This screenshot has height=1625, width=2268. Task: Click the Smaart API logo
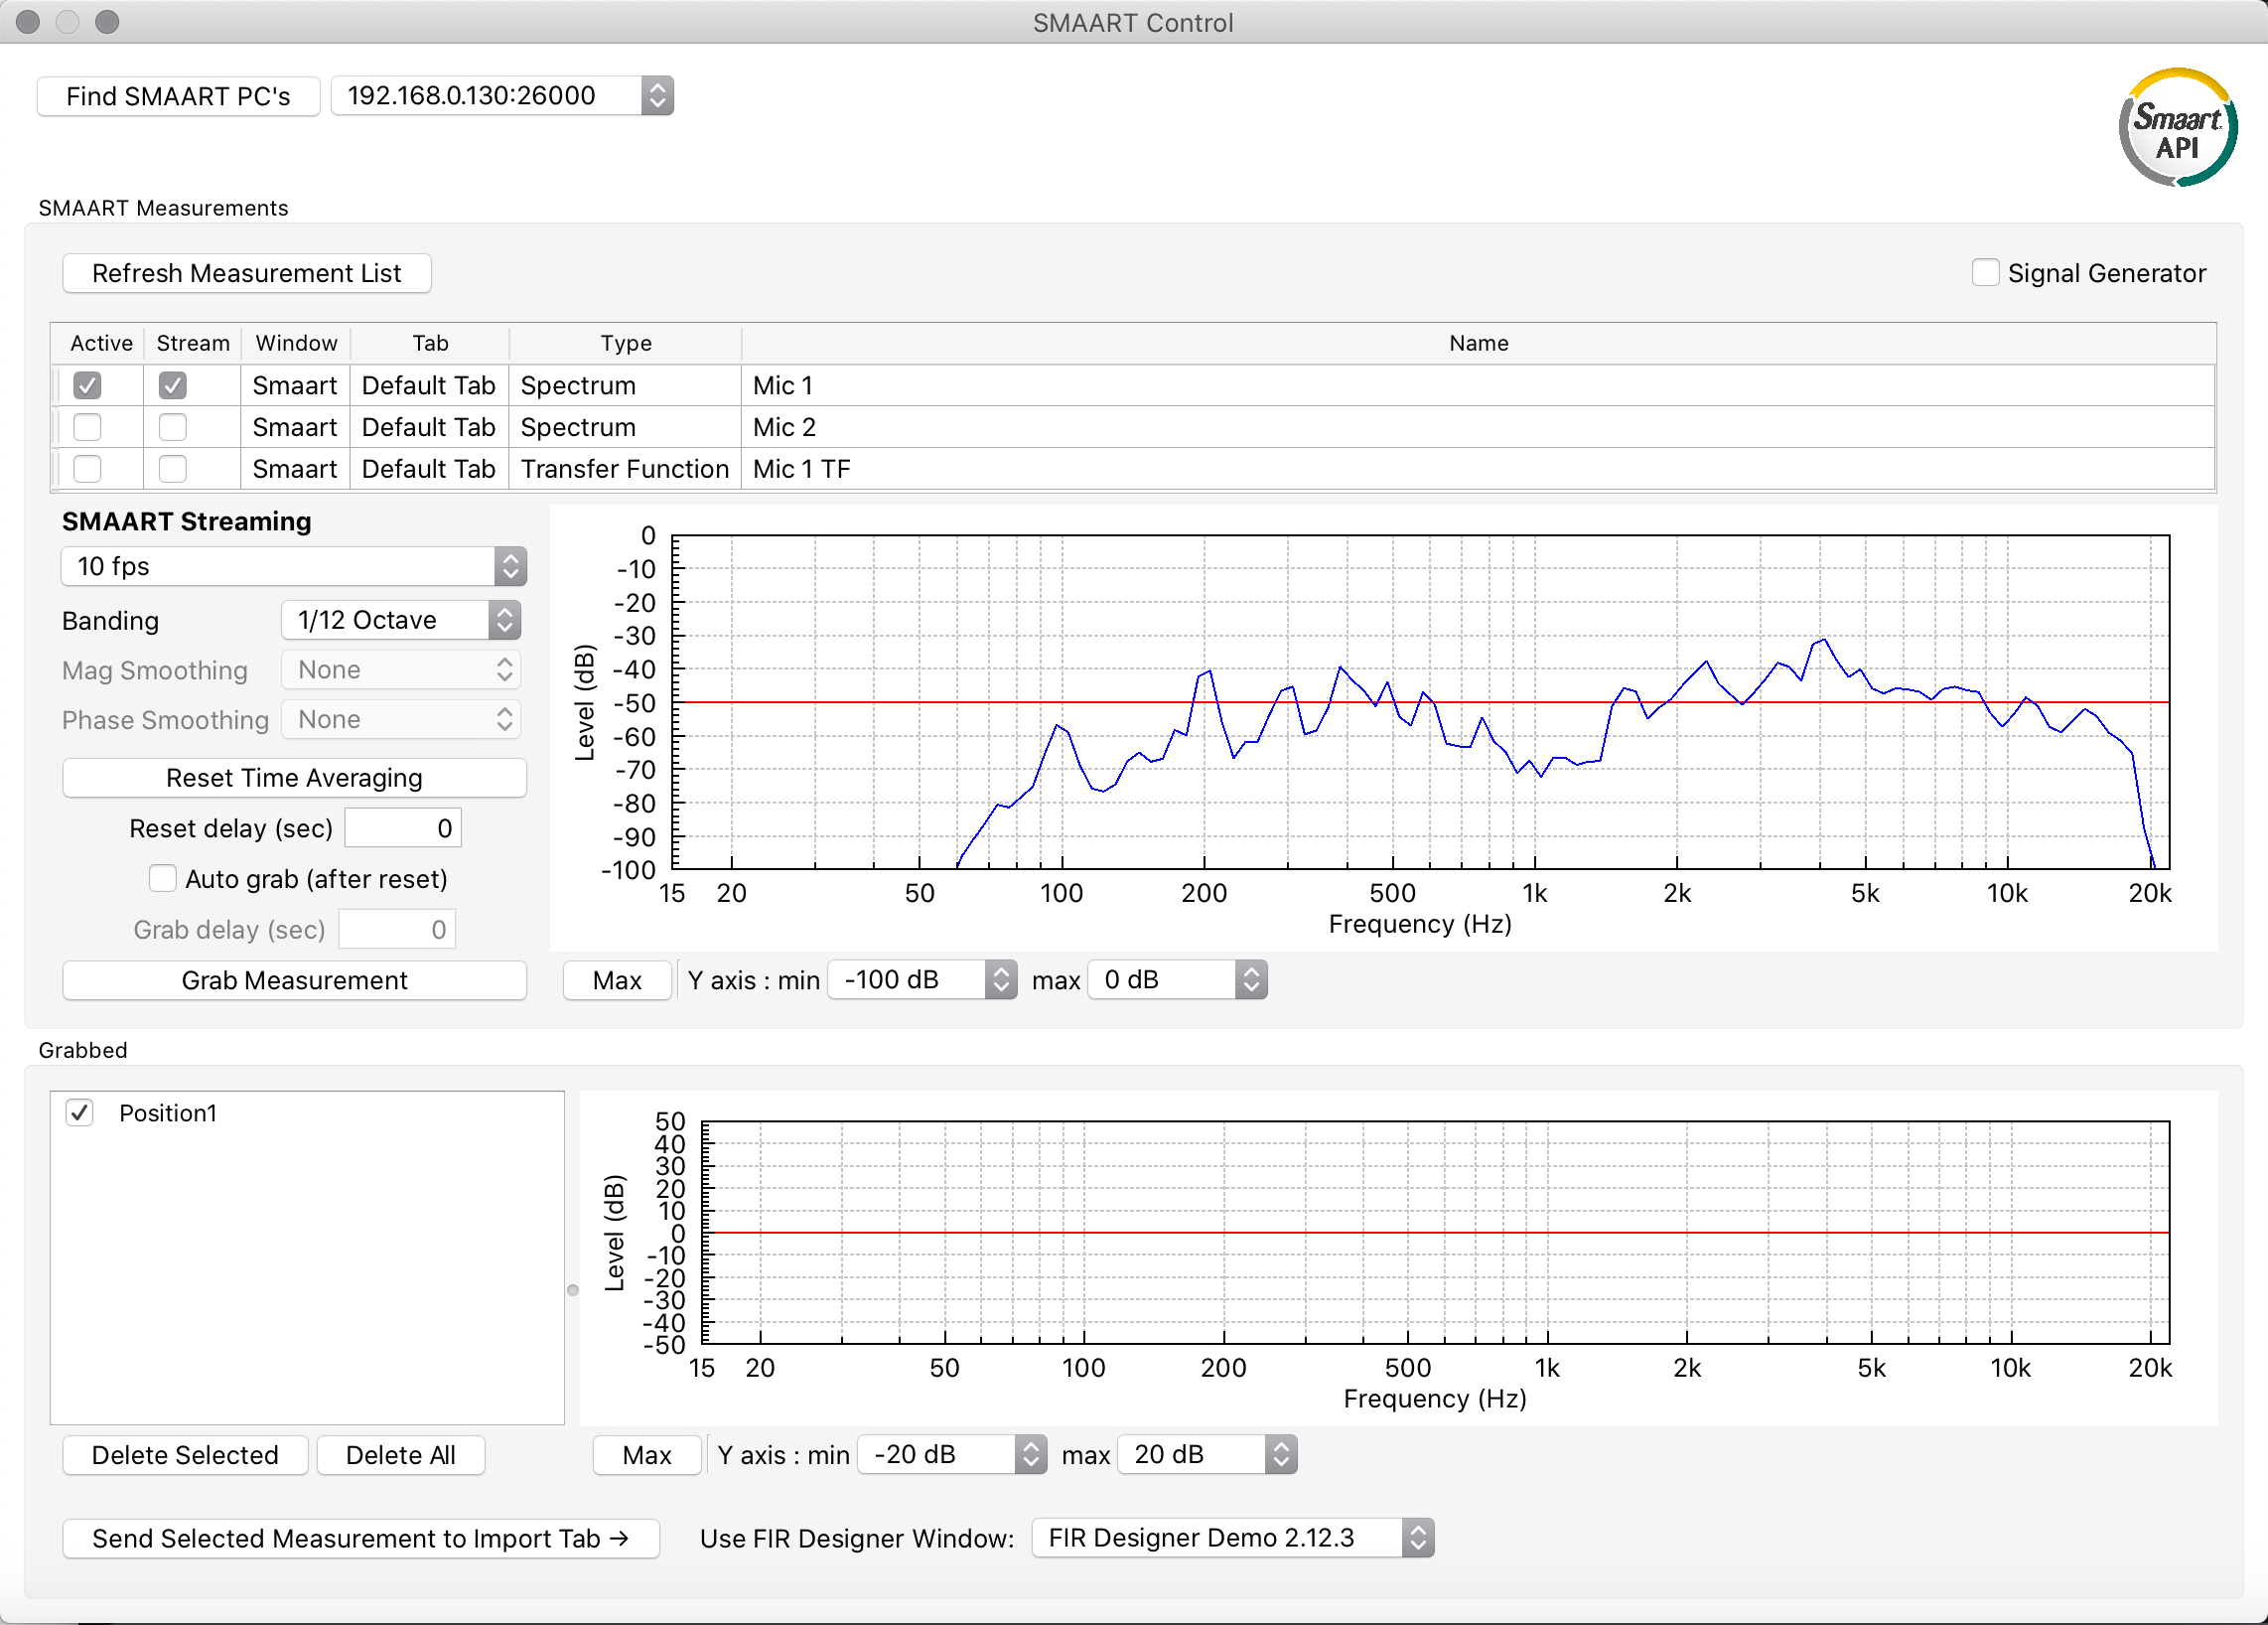point(2177,127)
